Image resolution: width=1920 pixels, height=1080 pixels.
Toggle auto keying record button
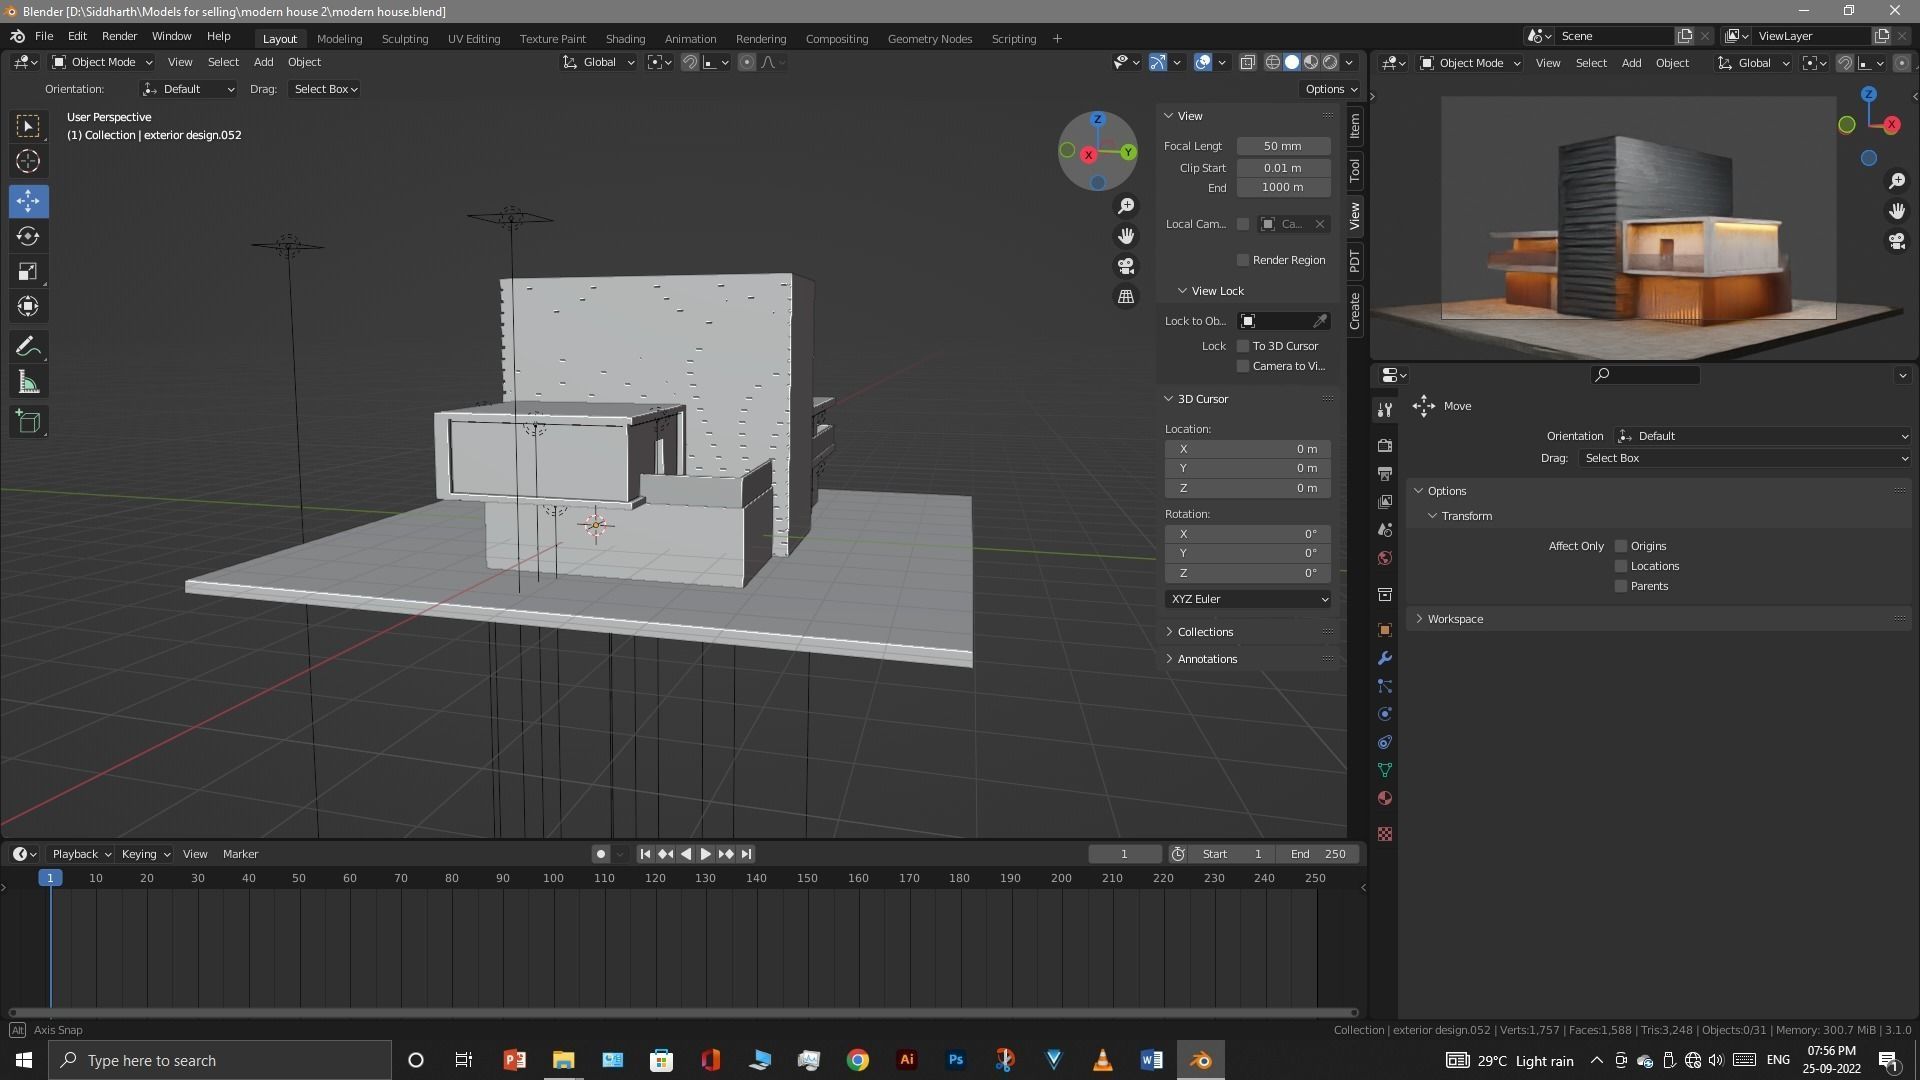600,854
